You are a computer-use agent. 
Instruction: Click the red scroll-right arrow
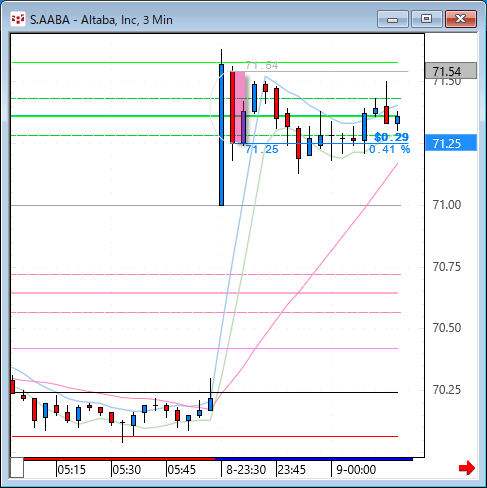[x=467, y=468]
